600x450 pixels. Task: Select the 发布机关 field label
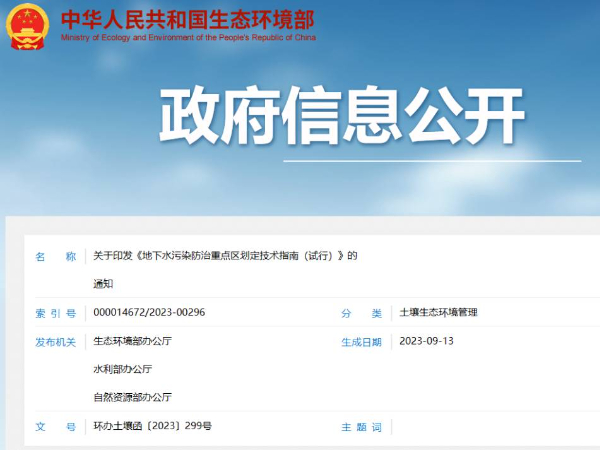55,342
